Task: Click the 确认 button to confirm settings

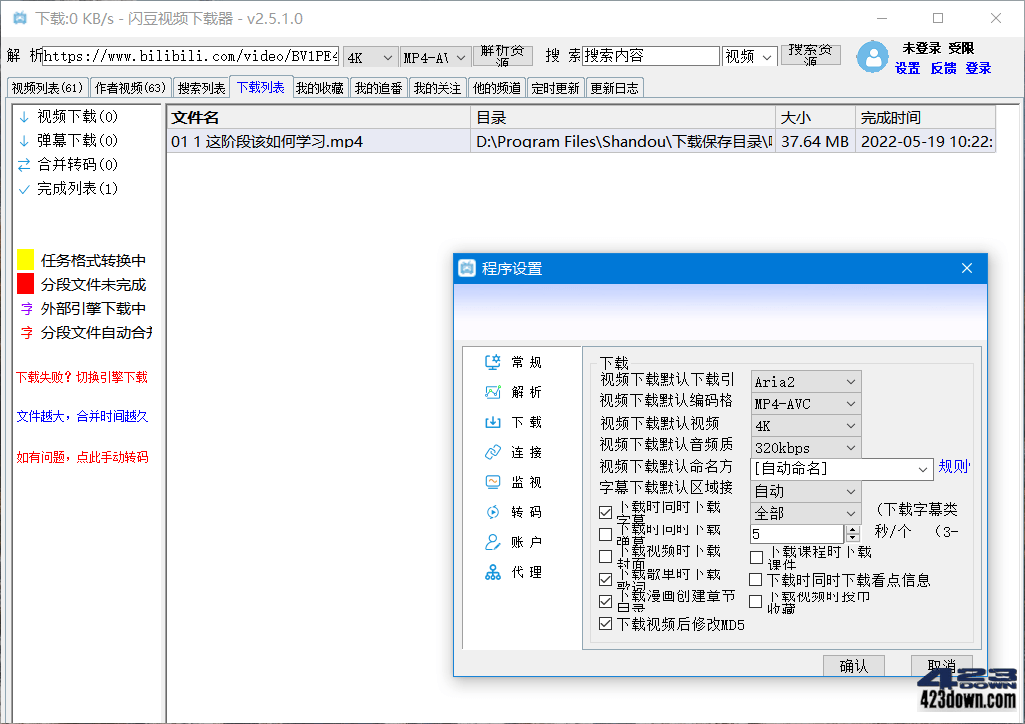Action: coord(852,665)
